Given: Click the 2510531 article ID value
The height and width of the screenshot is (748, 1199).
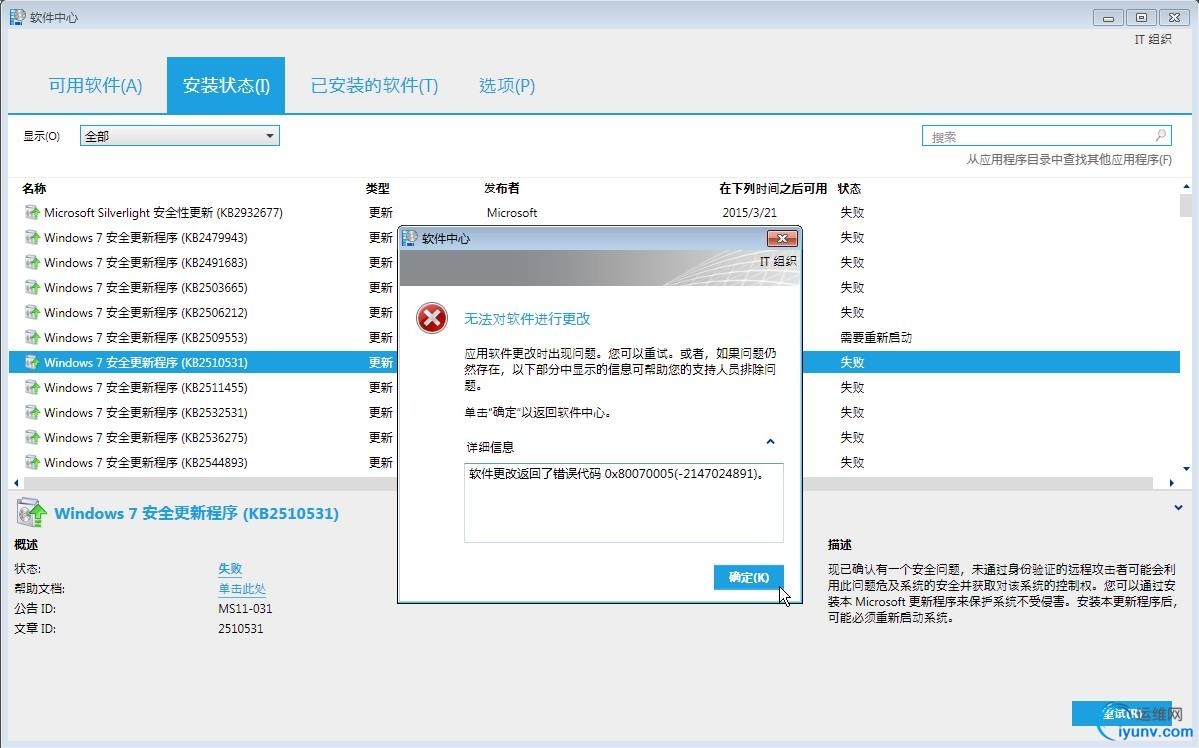Looking at the screenshot, I should coord(240,629).
